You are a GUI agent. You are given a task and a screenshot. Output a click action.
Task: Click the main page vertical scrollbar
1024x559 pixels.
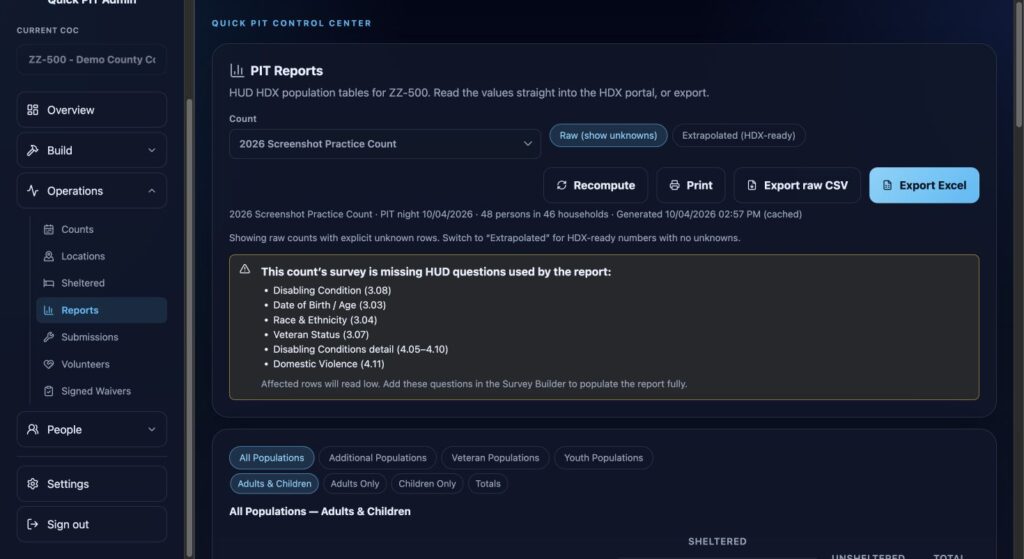[x=1019, y=64]
